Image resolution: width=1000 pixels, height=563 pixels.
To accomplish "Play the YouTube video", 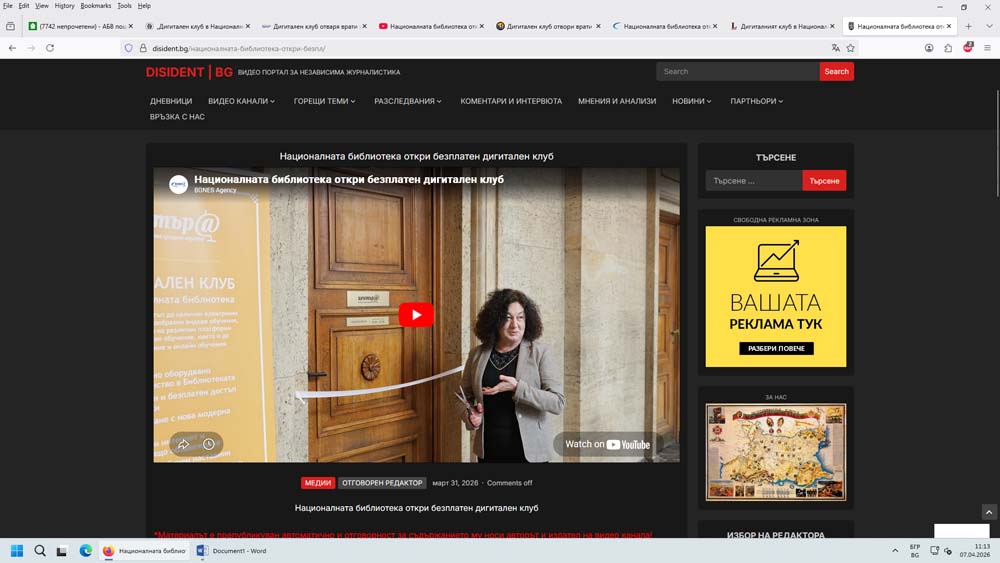I will pyautogui.click(x=416, y=314).
